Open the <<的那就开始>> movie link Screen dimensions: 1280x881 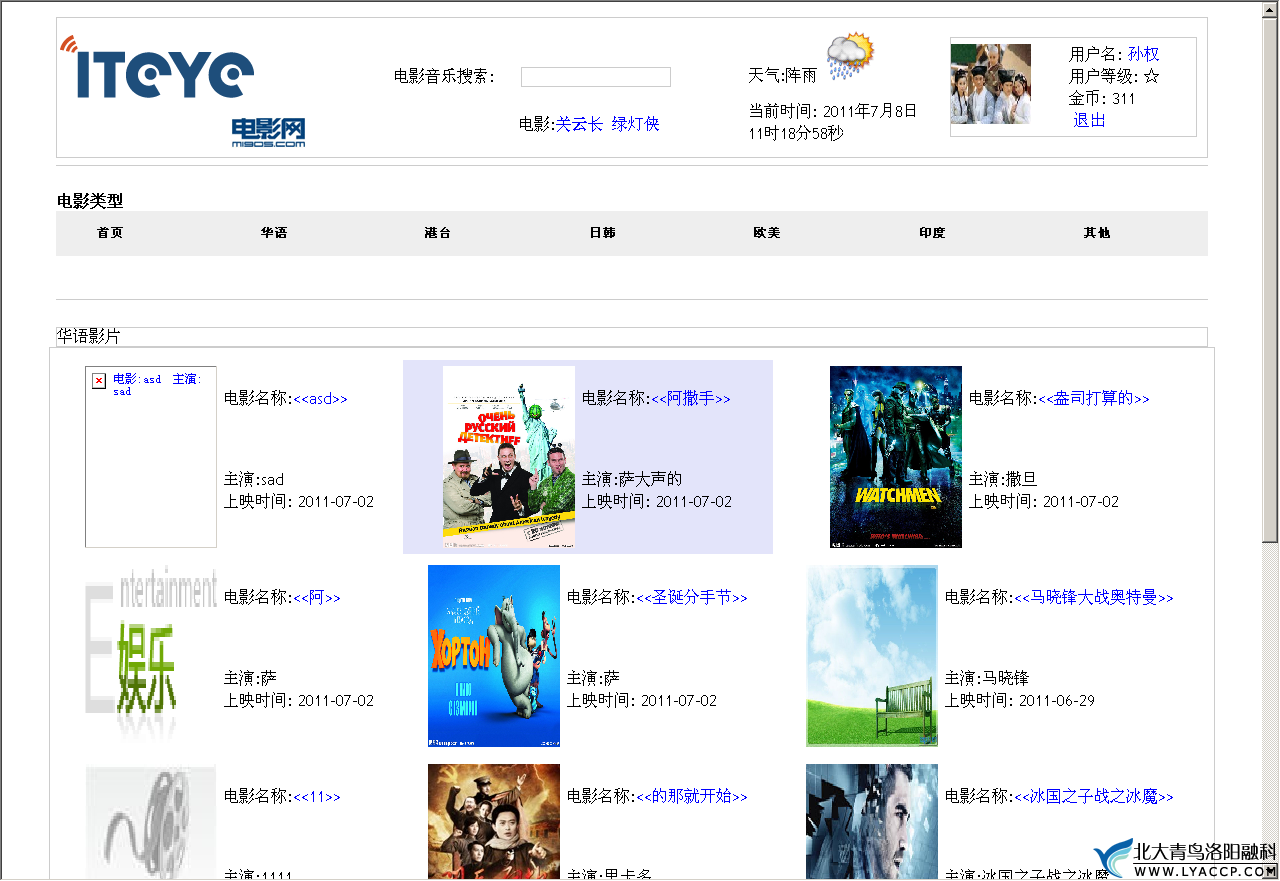[x=692, y=796]
